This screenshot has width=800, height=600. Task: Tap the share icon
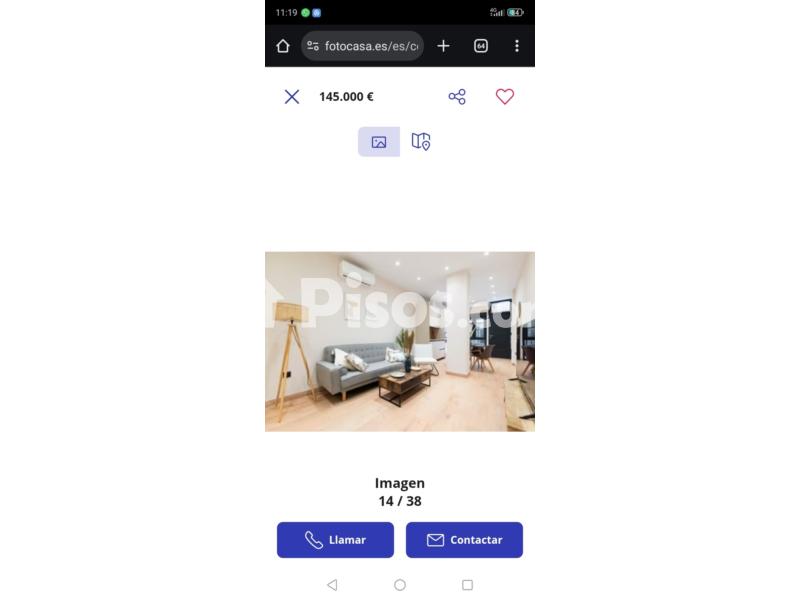(457, 97)
